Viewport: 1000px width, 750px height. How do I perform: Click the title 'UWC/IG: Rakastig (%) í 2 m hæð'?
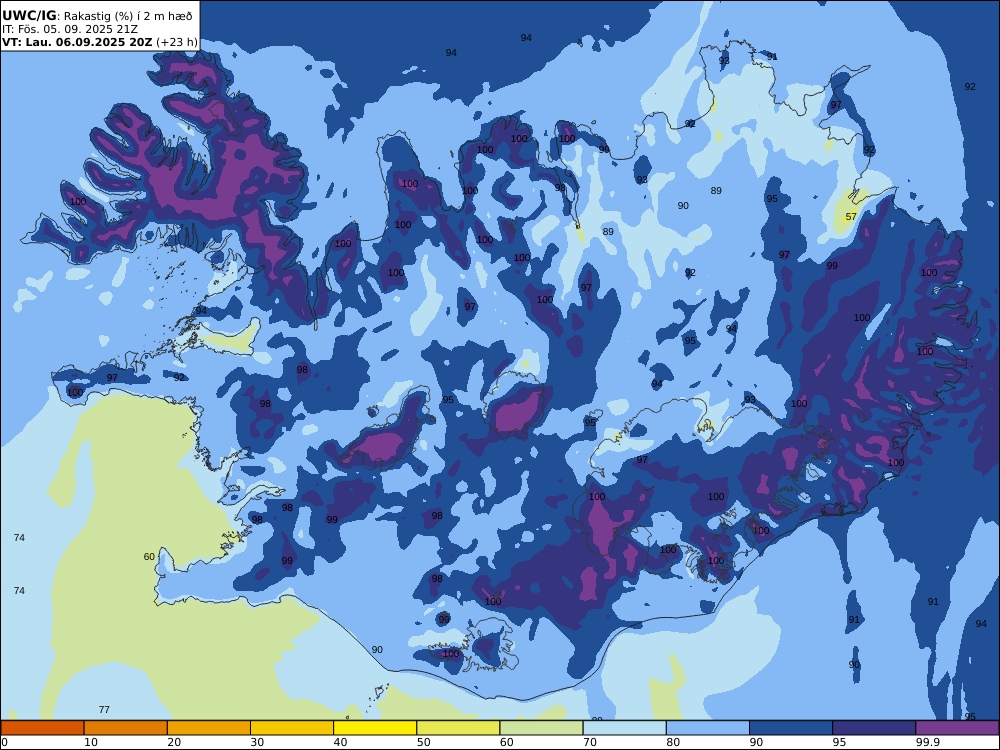coord(97,16)
